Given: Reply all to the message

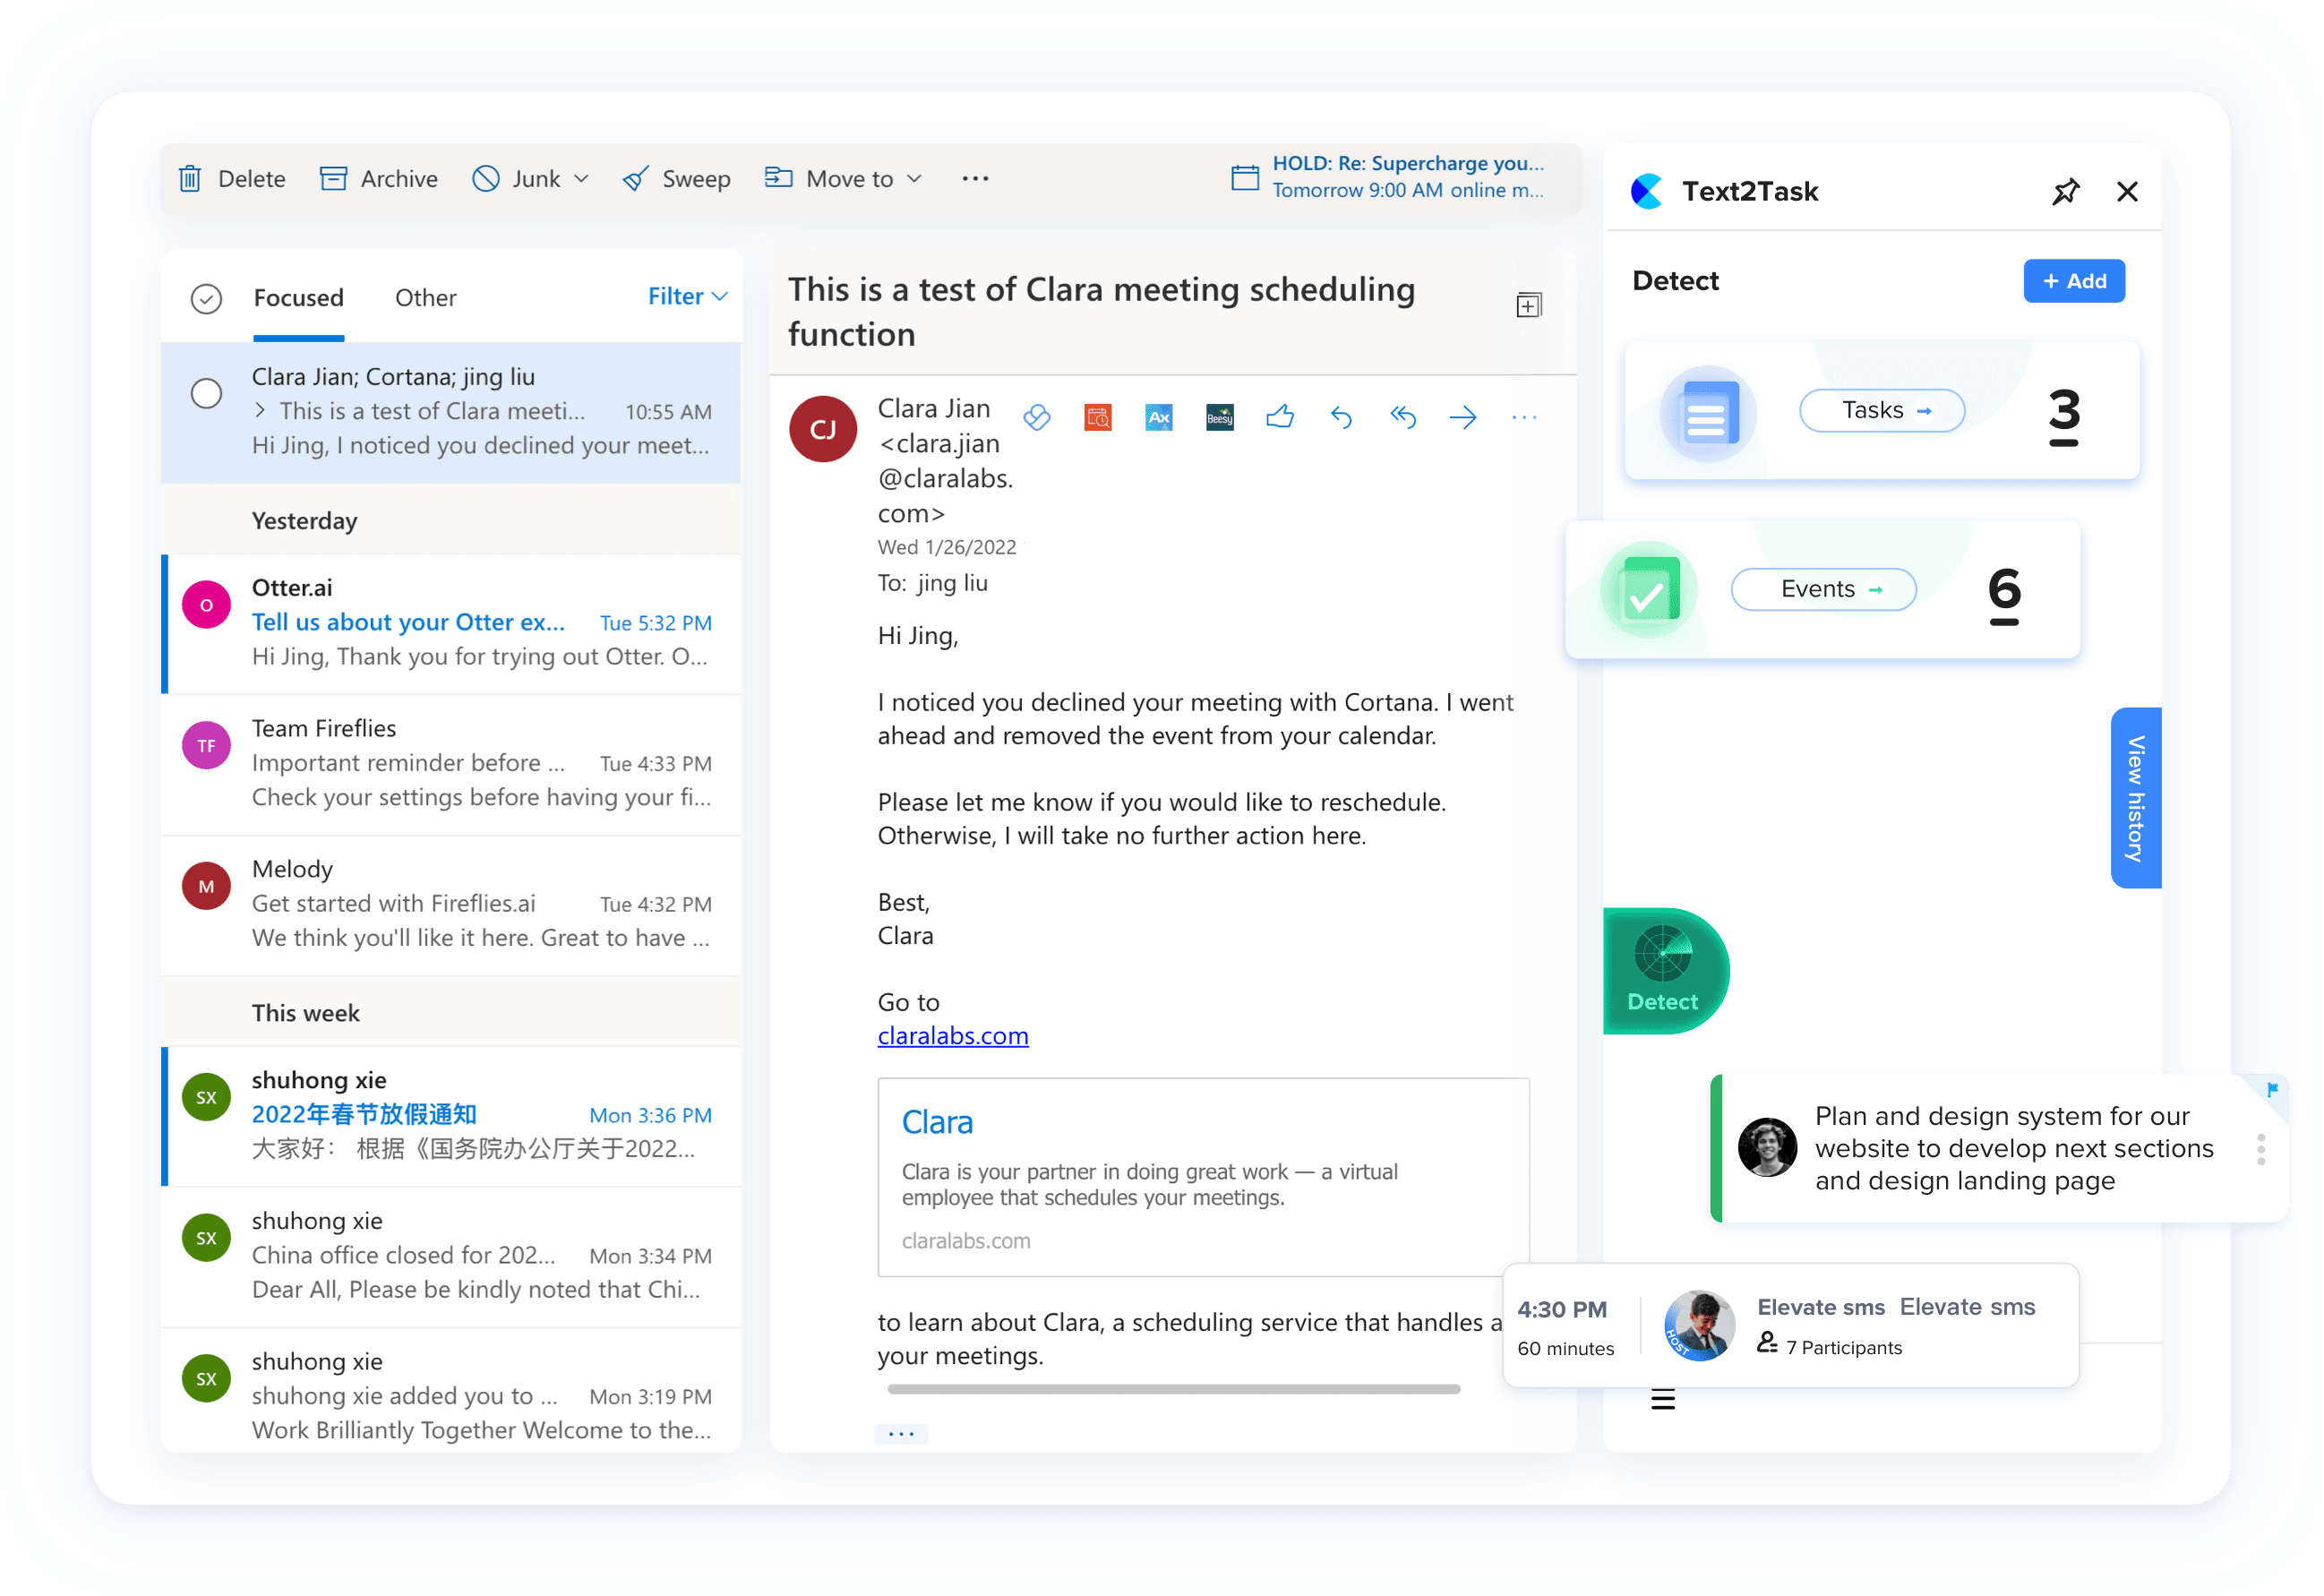Looking at the screenshot, I should pyautogui.click(x=1402, y=417).
